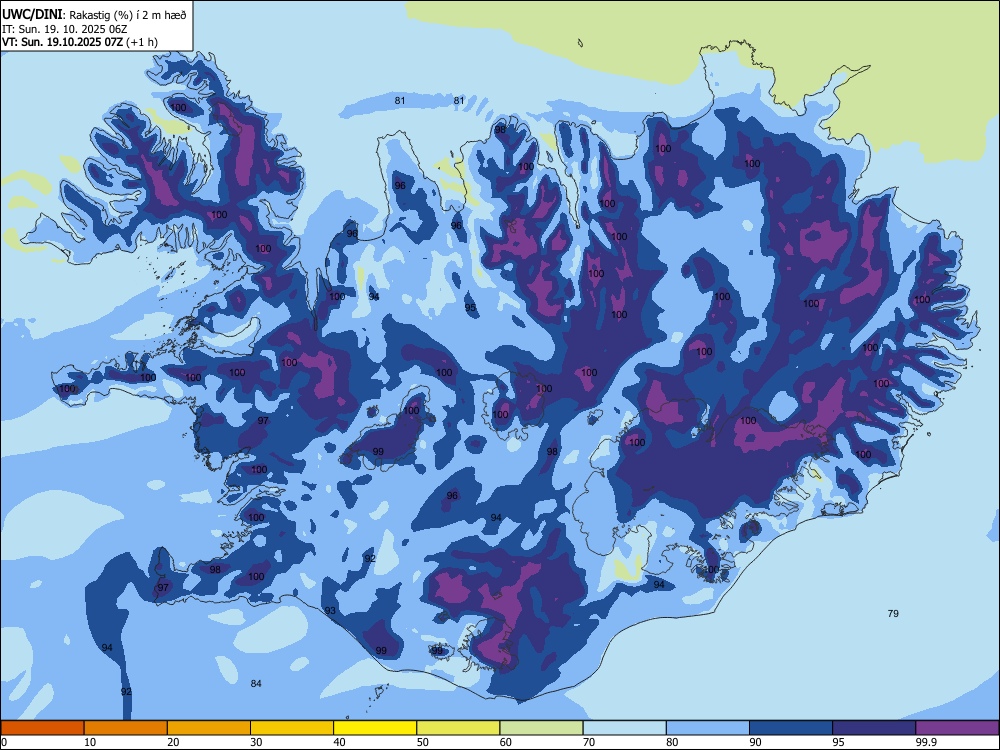The image size is (1000, 750).
Task: Click the pale blue 70–80 legend swatch
Action: point(624,728)
